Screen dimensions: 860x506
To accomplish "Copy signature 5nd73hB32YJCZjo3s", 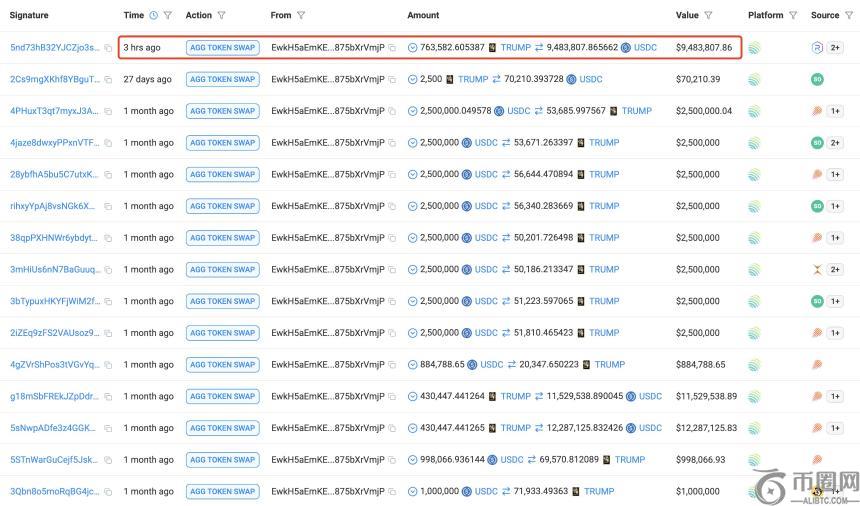I will (108, 48).
